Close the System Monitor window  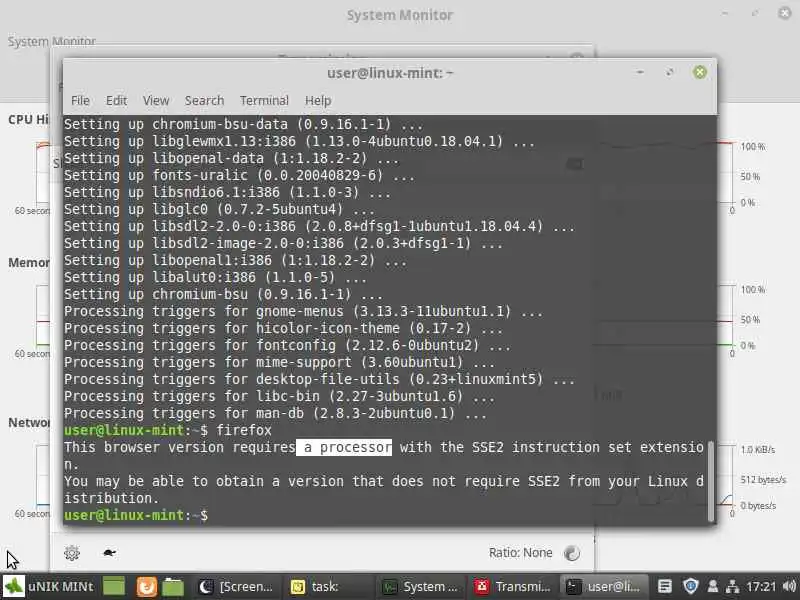tap(785, 13)
